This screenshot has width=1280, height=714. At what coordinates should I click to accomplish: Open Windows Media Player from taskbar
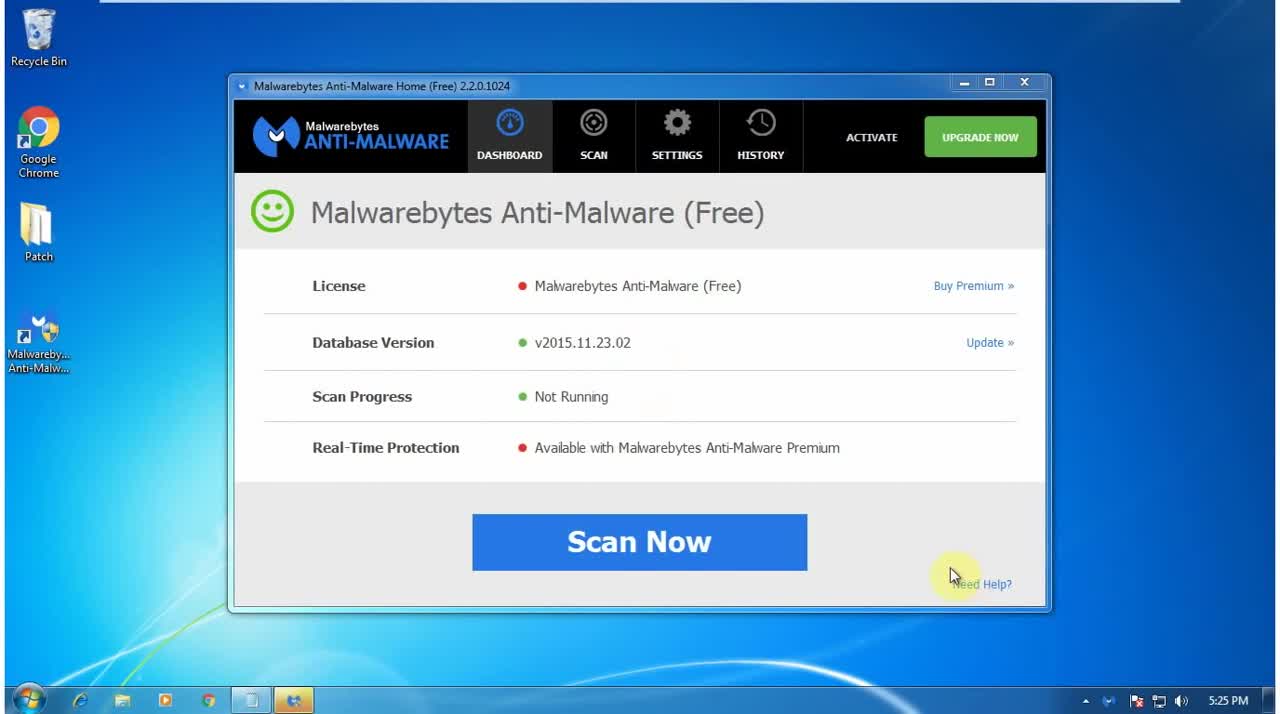coord(166,701)
